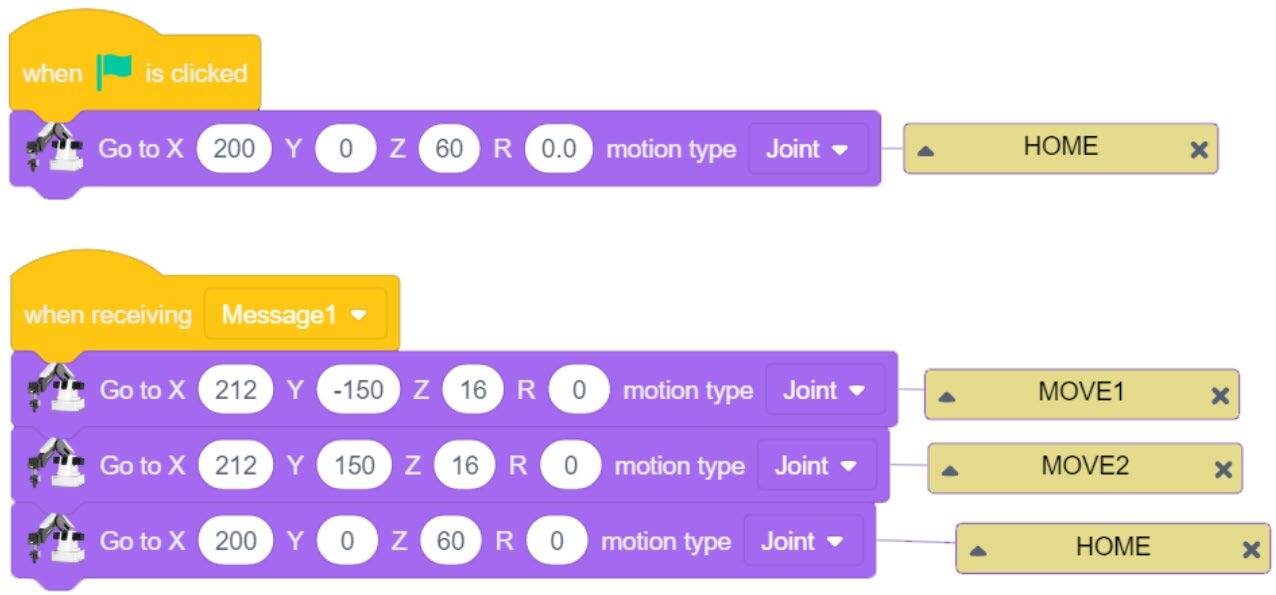Screen dimensions: 1276x595
Task: Click the MOVE1 comment text
Action: pyautogui.click(x=1080, y=391)
